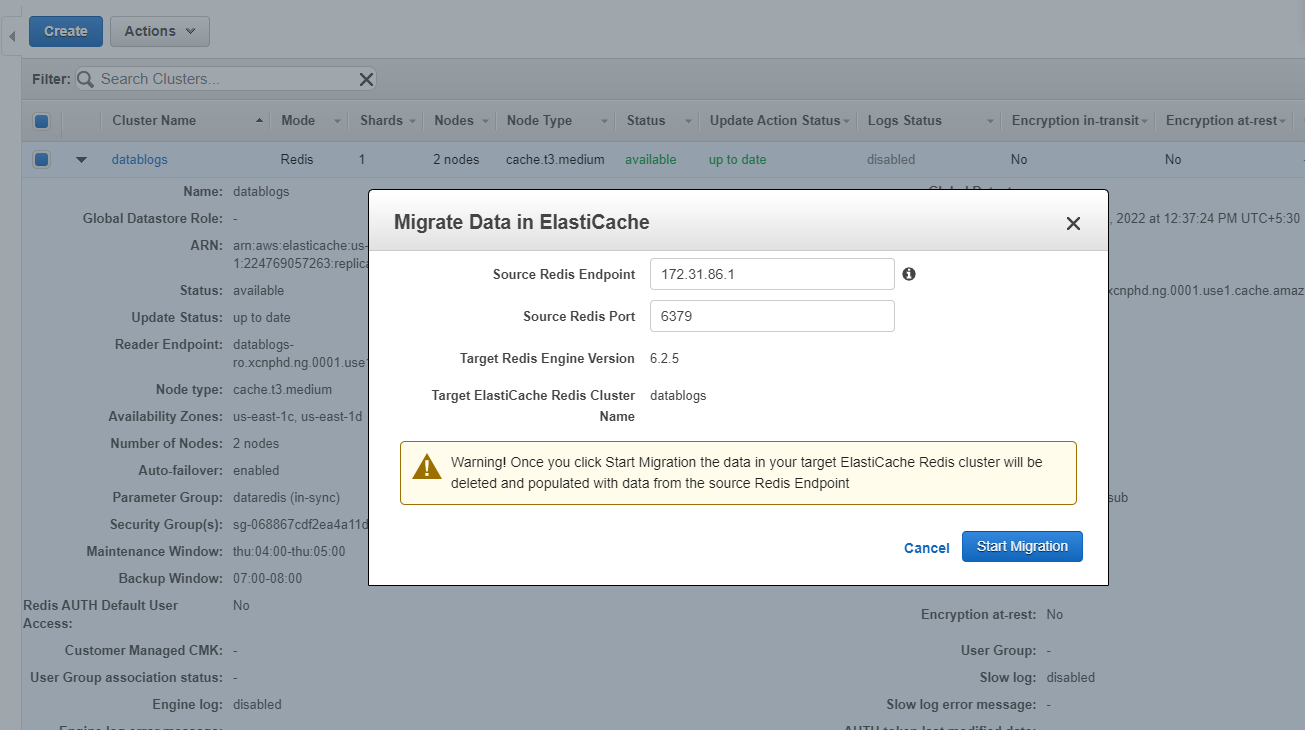Open Update Action Status column arrow
This screenshot has width=1305, height=730.
click(847, 121)
